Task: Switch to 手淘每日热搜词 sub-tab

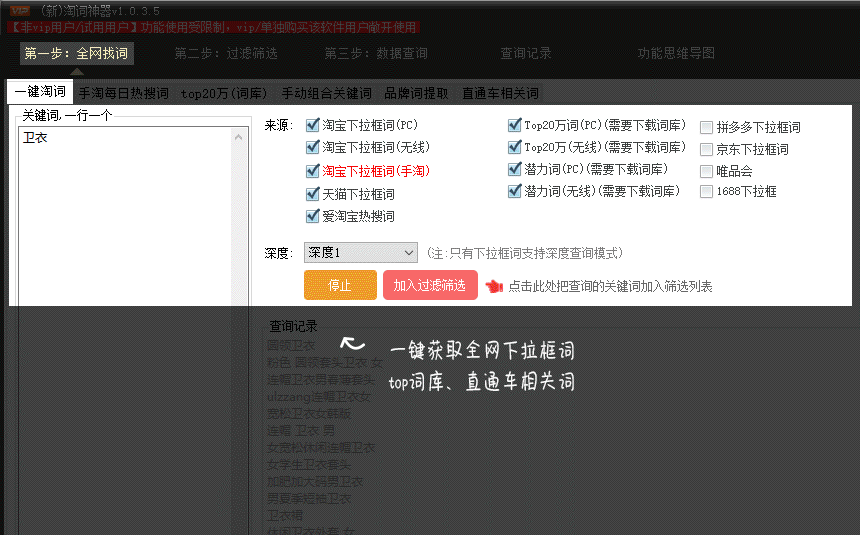Action: (123, 93)
